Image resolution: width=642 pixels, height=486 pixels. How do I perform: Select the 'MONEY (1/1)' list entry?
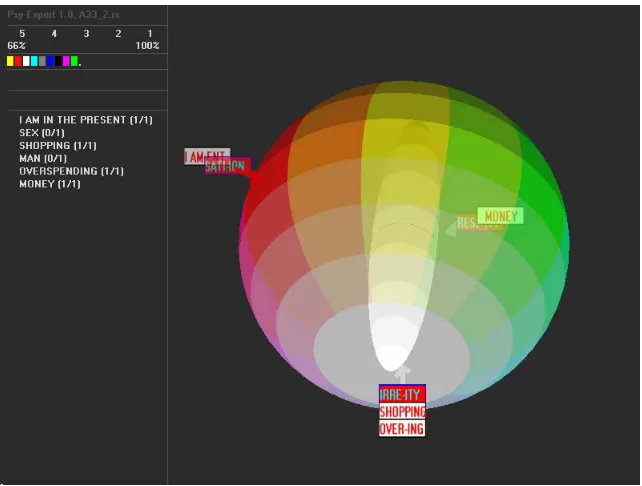50,184
